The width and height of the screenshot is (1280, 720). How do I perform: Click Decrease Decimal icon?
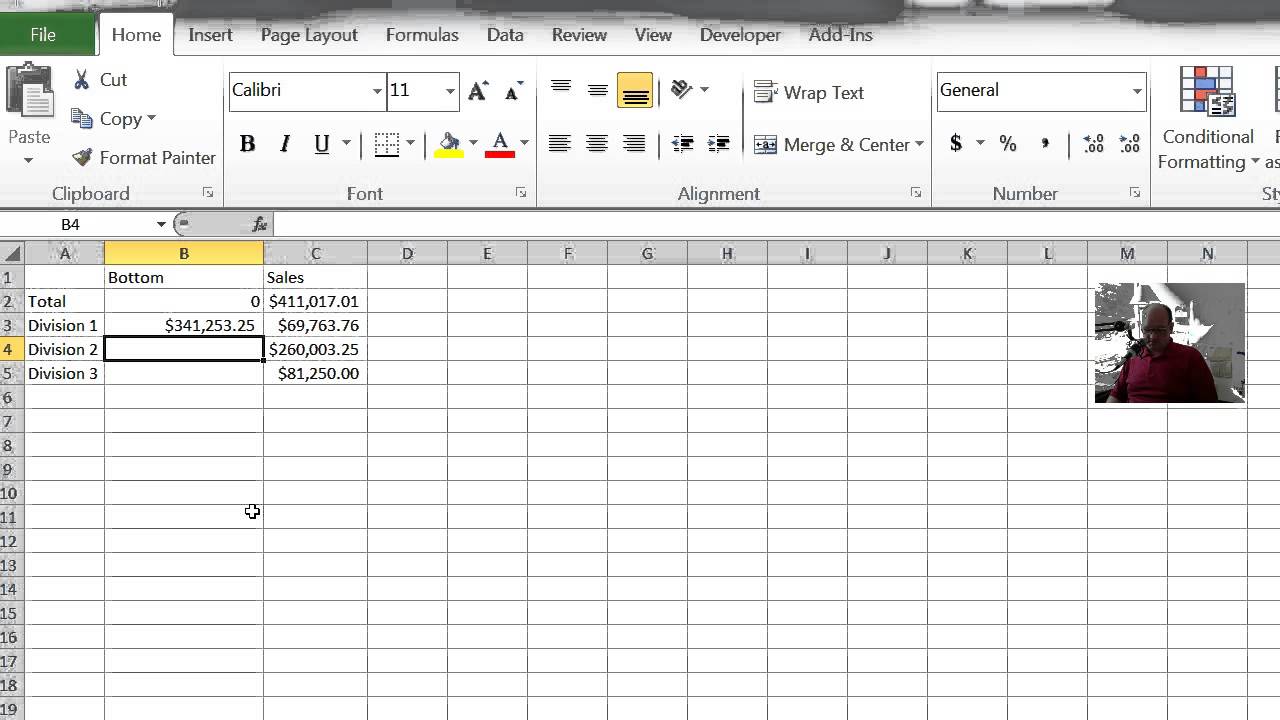(1130, 144)
